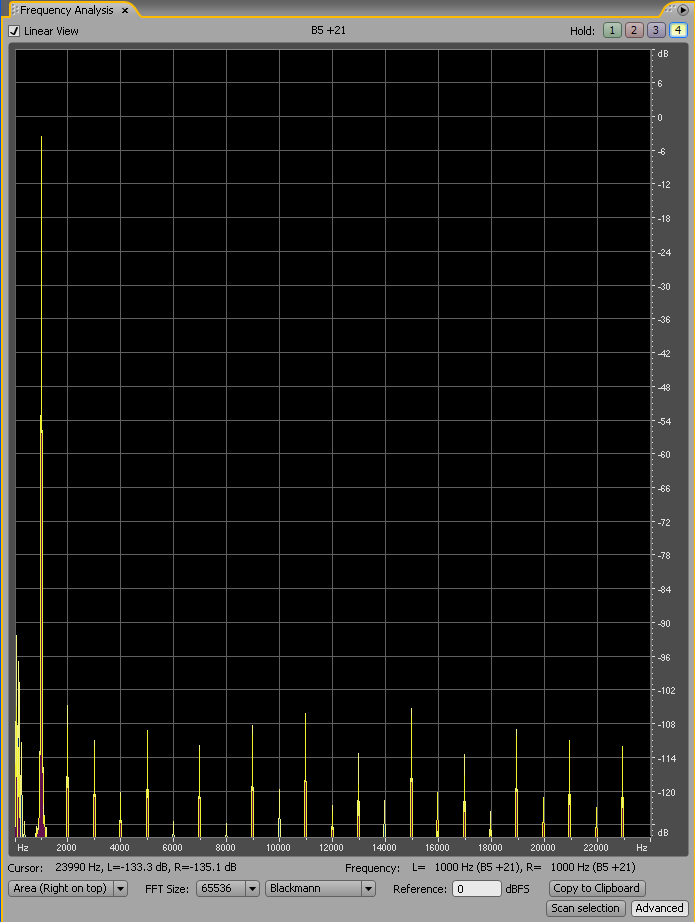Screen dimensions: 695x922
Task: Click the Blackmann dropdown arrow
Action: (x=368, y=888)
